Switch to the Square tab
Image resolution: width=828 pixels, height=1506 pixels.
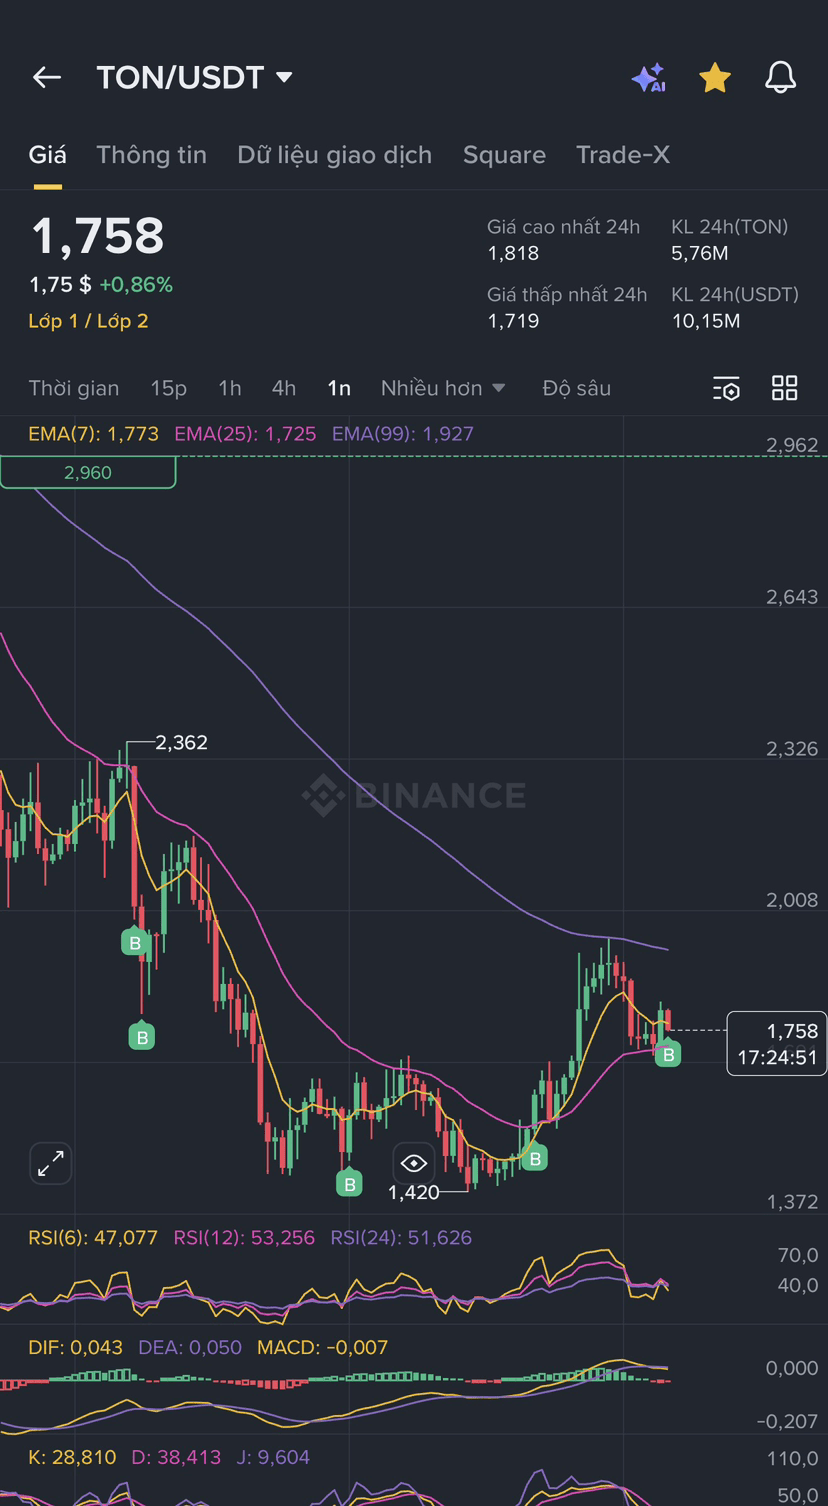[504, 155]
